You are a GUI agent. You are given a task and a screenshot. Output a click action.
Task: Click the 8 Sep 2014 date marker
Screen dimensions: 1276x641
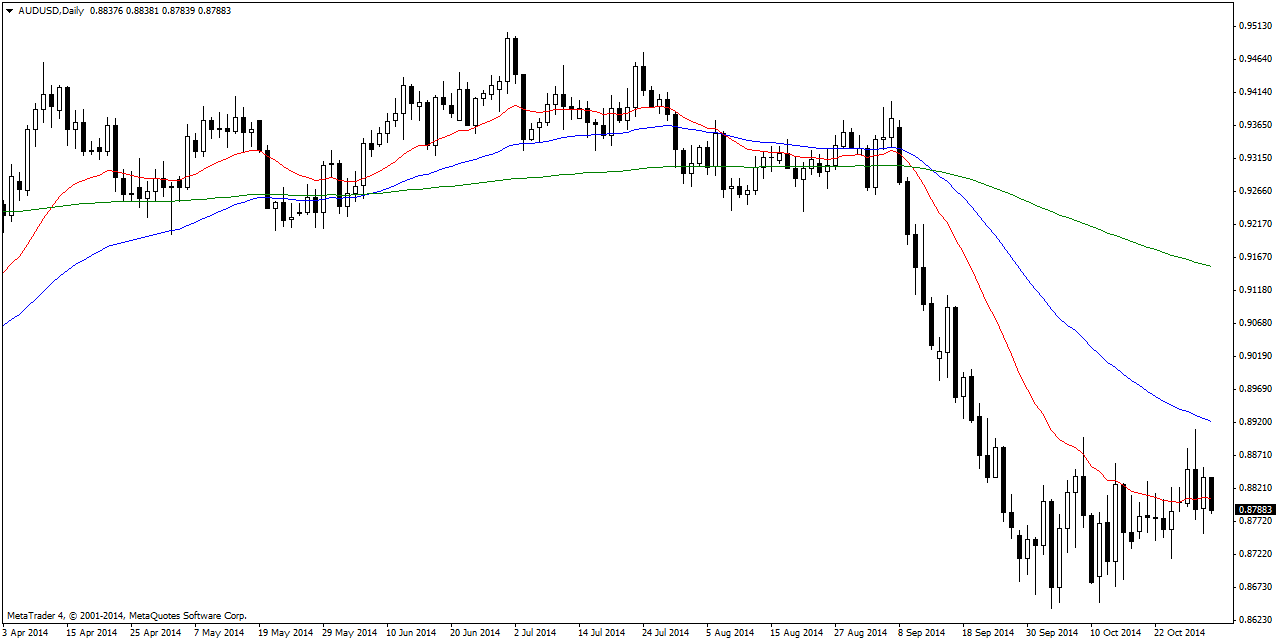pos(921,633)
